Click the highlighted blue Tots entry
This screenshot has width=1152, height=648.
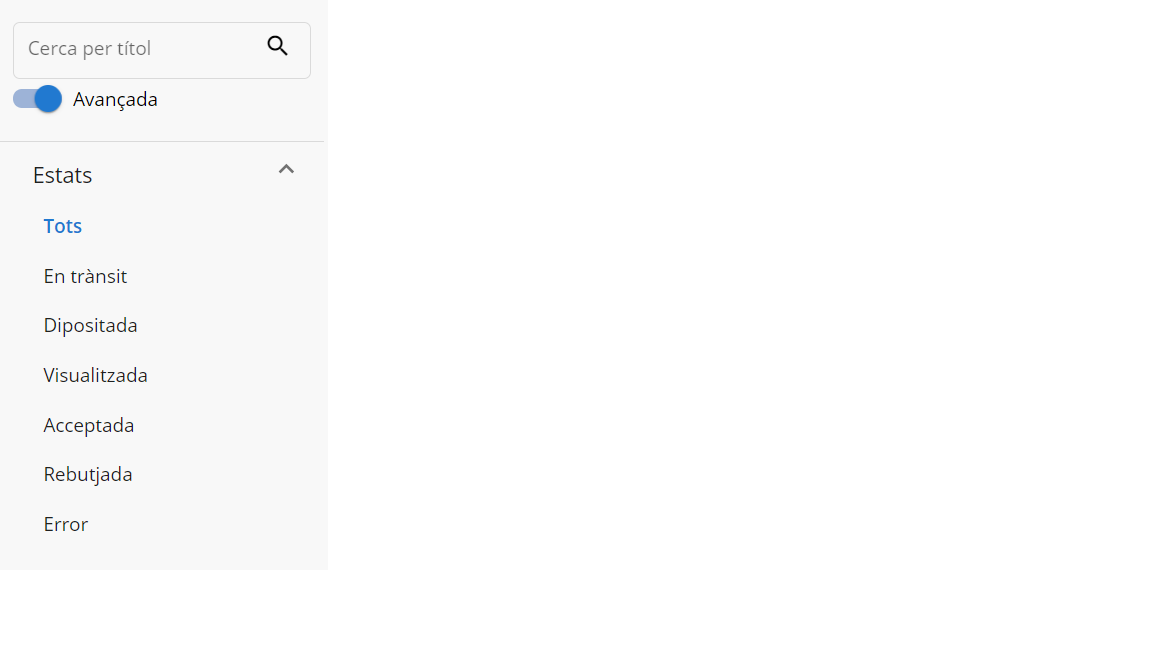62,226
